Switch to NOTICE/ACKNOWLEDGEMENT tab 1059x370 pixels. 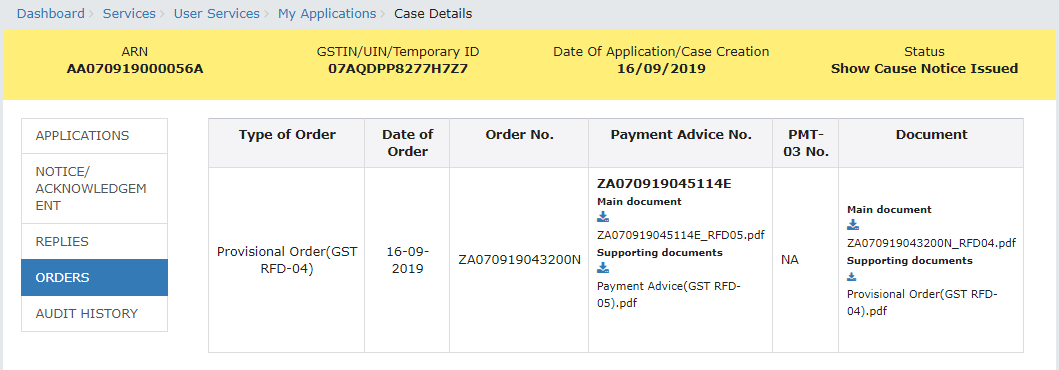(95, 188)
